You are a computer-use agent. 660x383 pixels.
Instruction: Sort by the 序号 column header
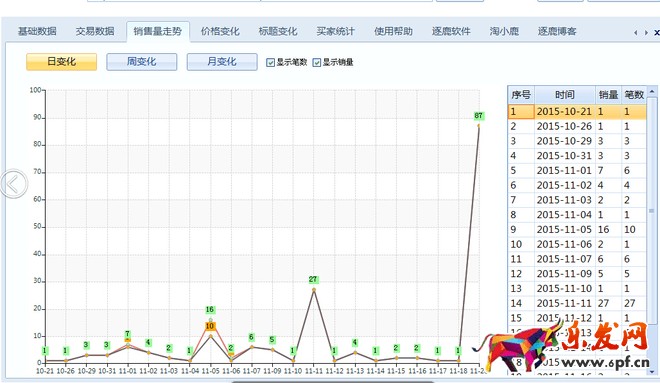(521, 95)
